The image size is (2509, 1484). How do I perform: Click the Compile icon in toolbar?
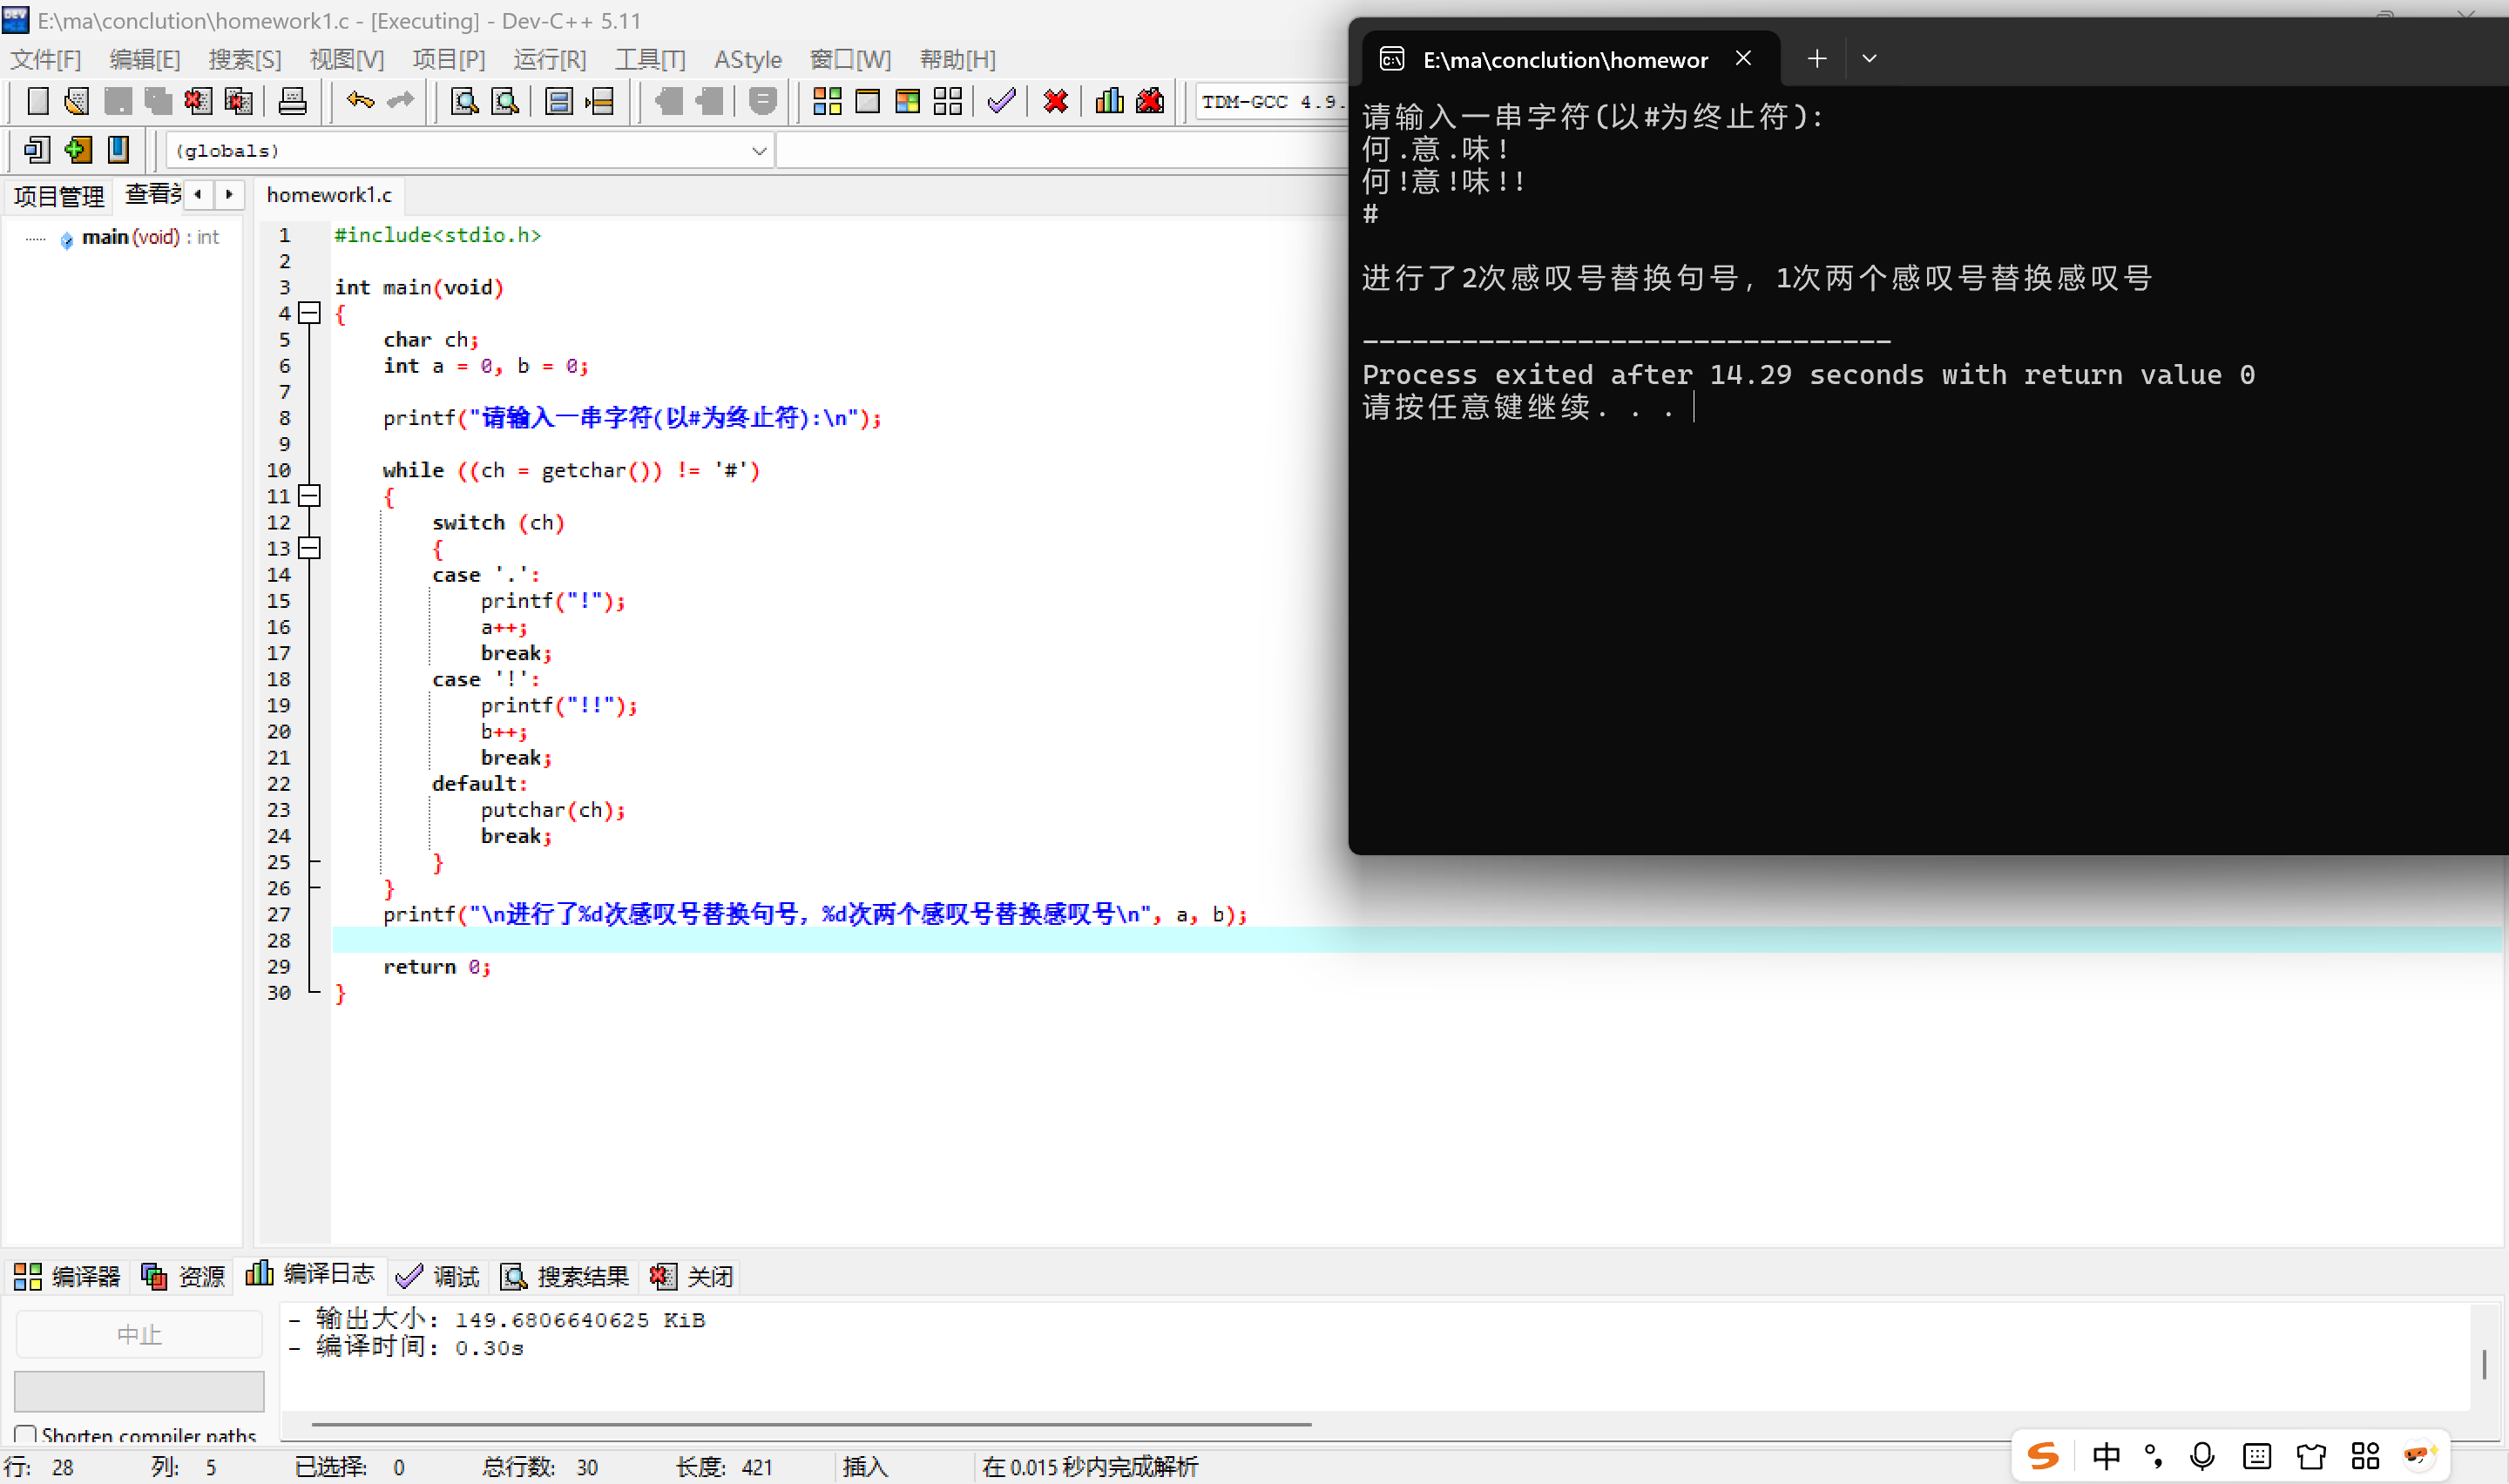click(826, 101)
